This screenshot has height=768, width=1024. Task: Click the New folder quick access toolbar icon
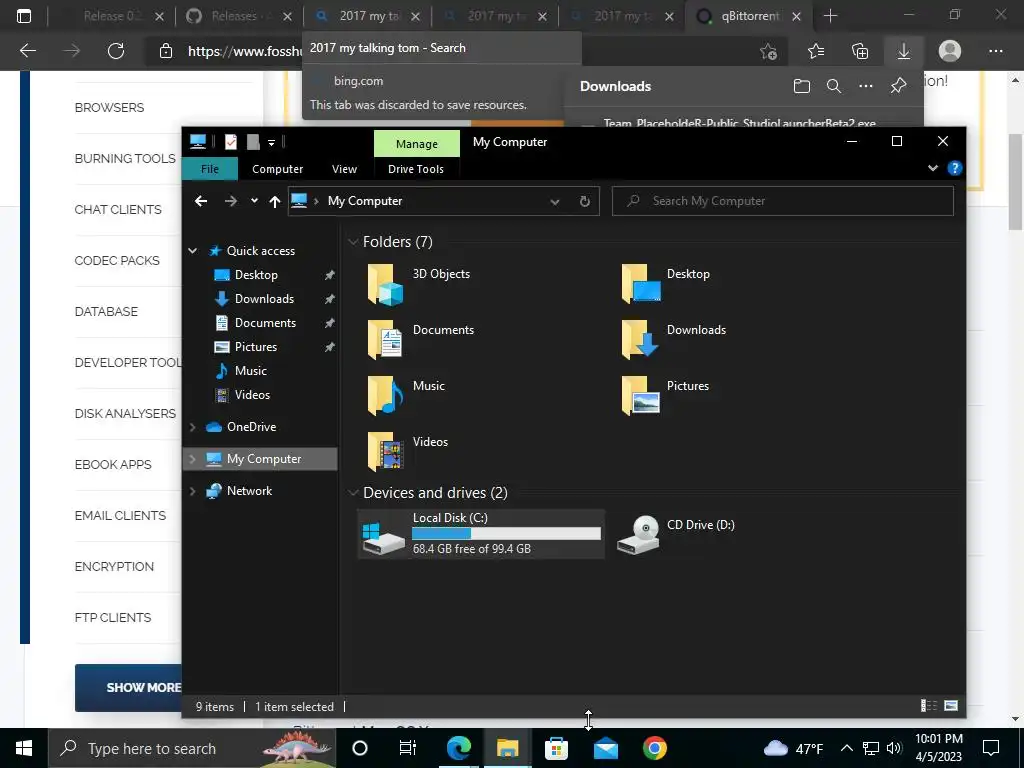click(x=253, y=142)
